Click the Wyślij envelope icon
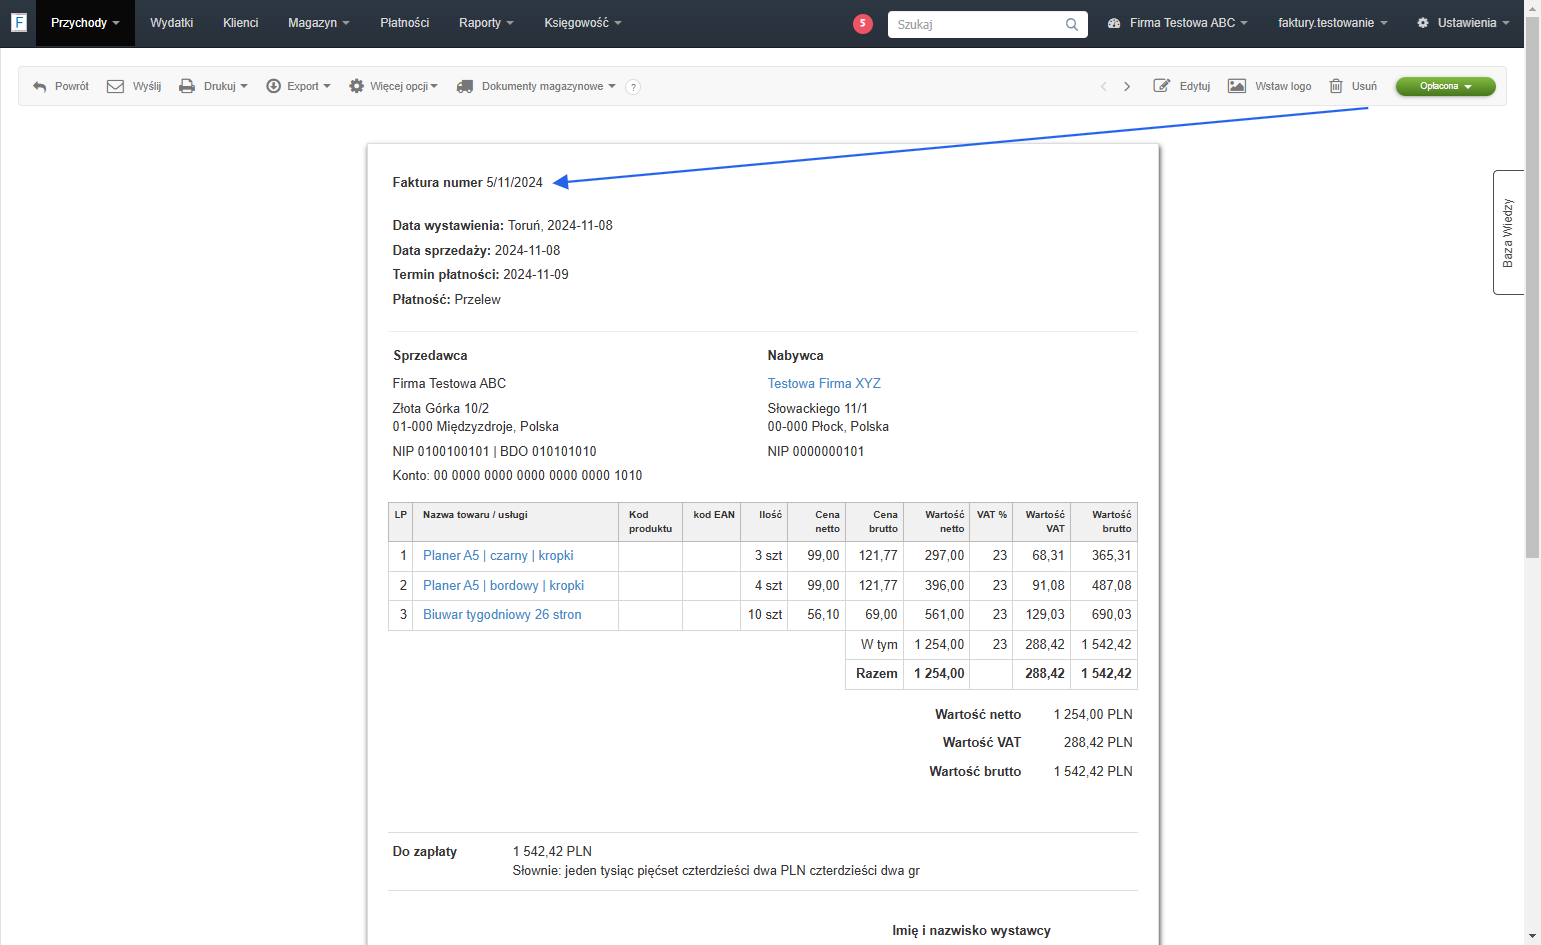The image size is (1541, 945). pyautogui.click(x=115, y=87)
